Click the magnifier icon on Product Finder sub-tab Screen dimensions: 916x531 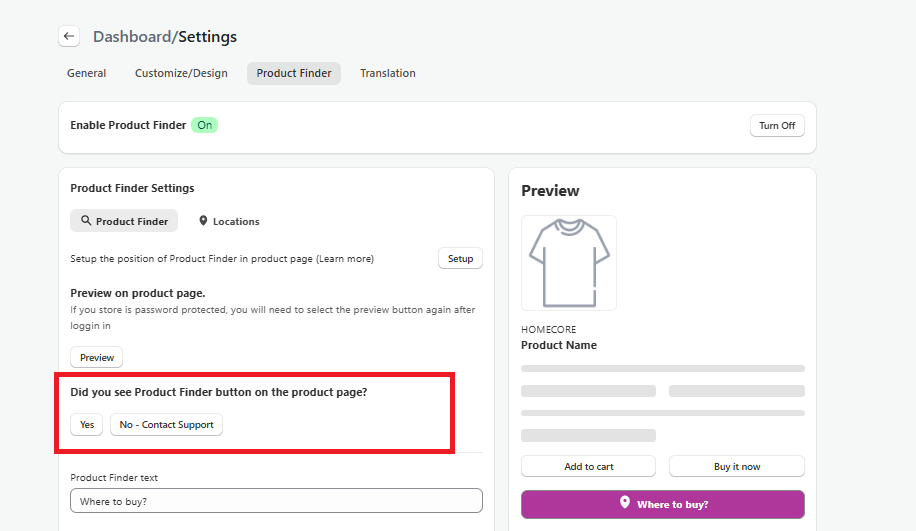pyautogui.click(x=86, y=221)
